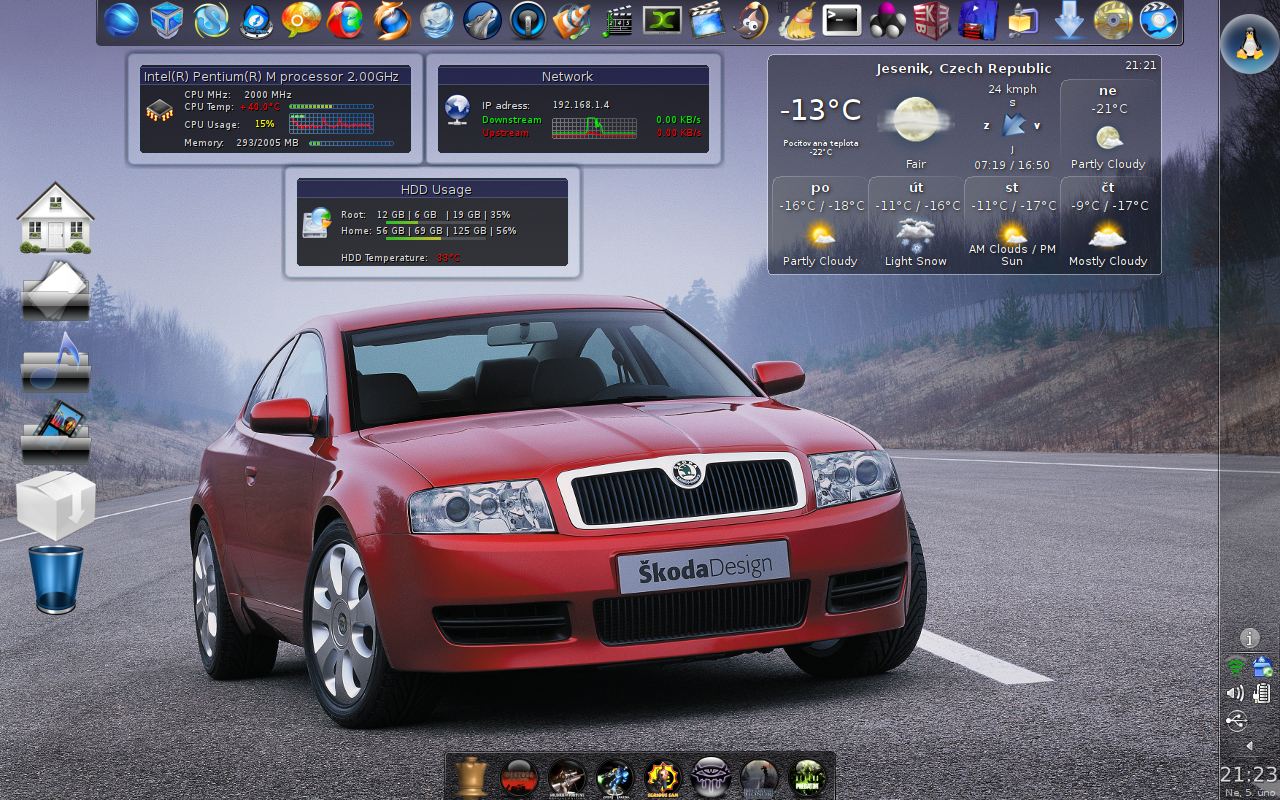Image resolution: width=1280 pixels, height=800 pixels.
Task: Click the volume speaker tray icon
Action: click(x=1236, y=693)
